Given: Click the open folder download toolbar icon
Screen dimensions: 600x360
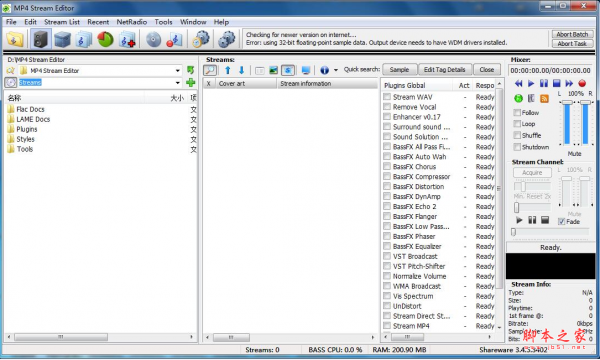Looking at the screenshot, I should [15, 39].
